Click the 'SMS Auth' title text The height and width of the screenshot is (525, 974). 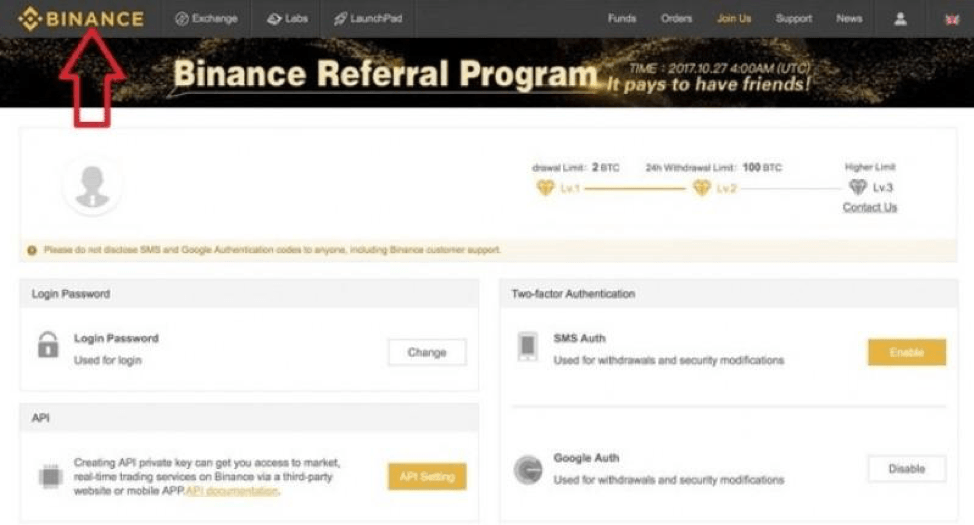point(580,338)
